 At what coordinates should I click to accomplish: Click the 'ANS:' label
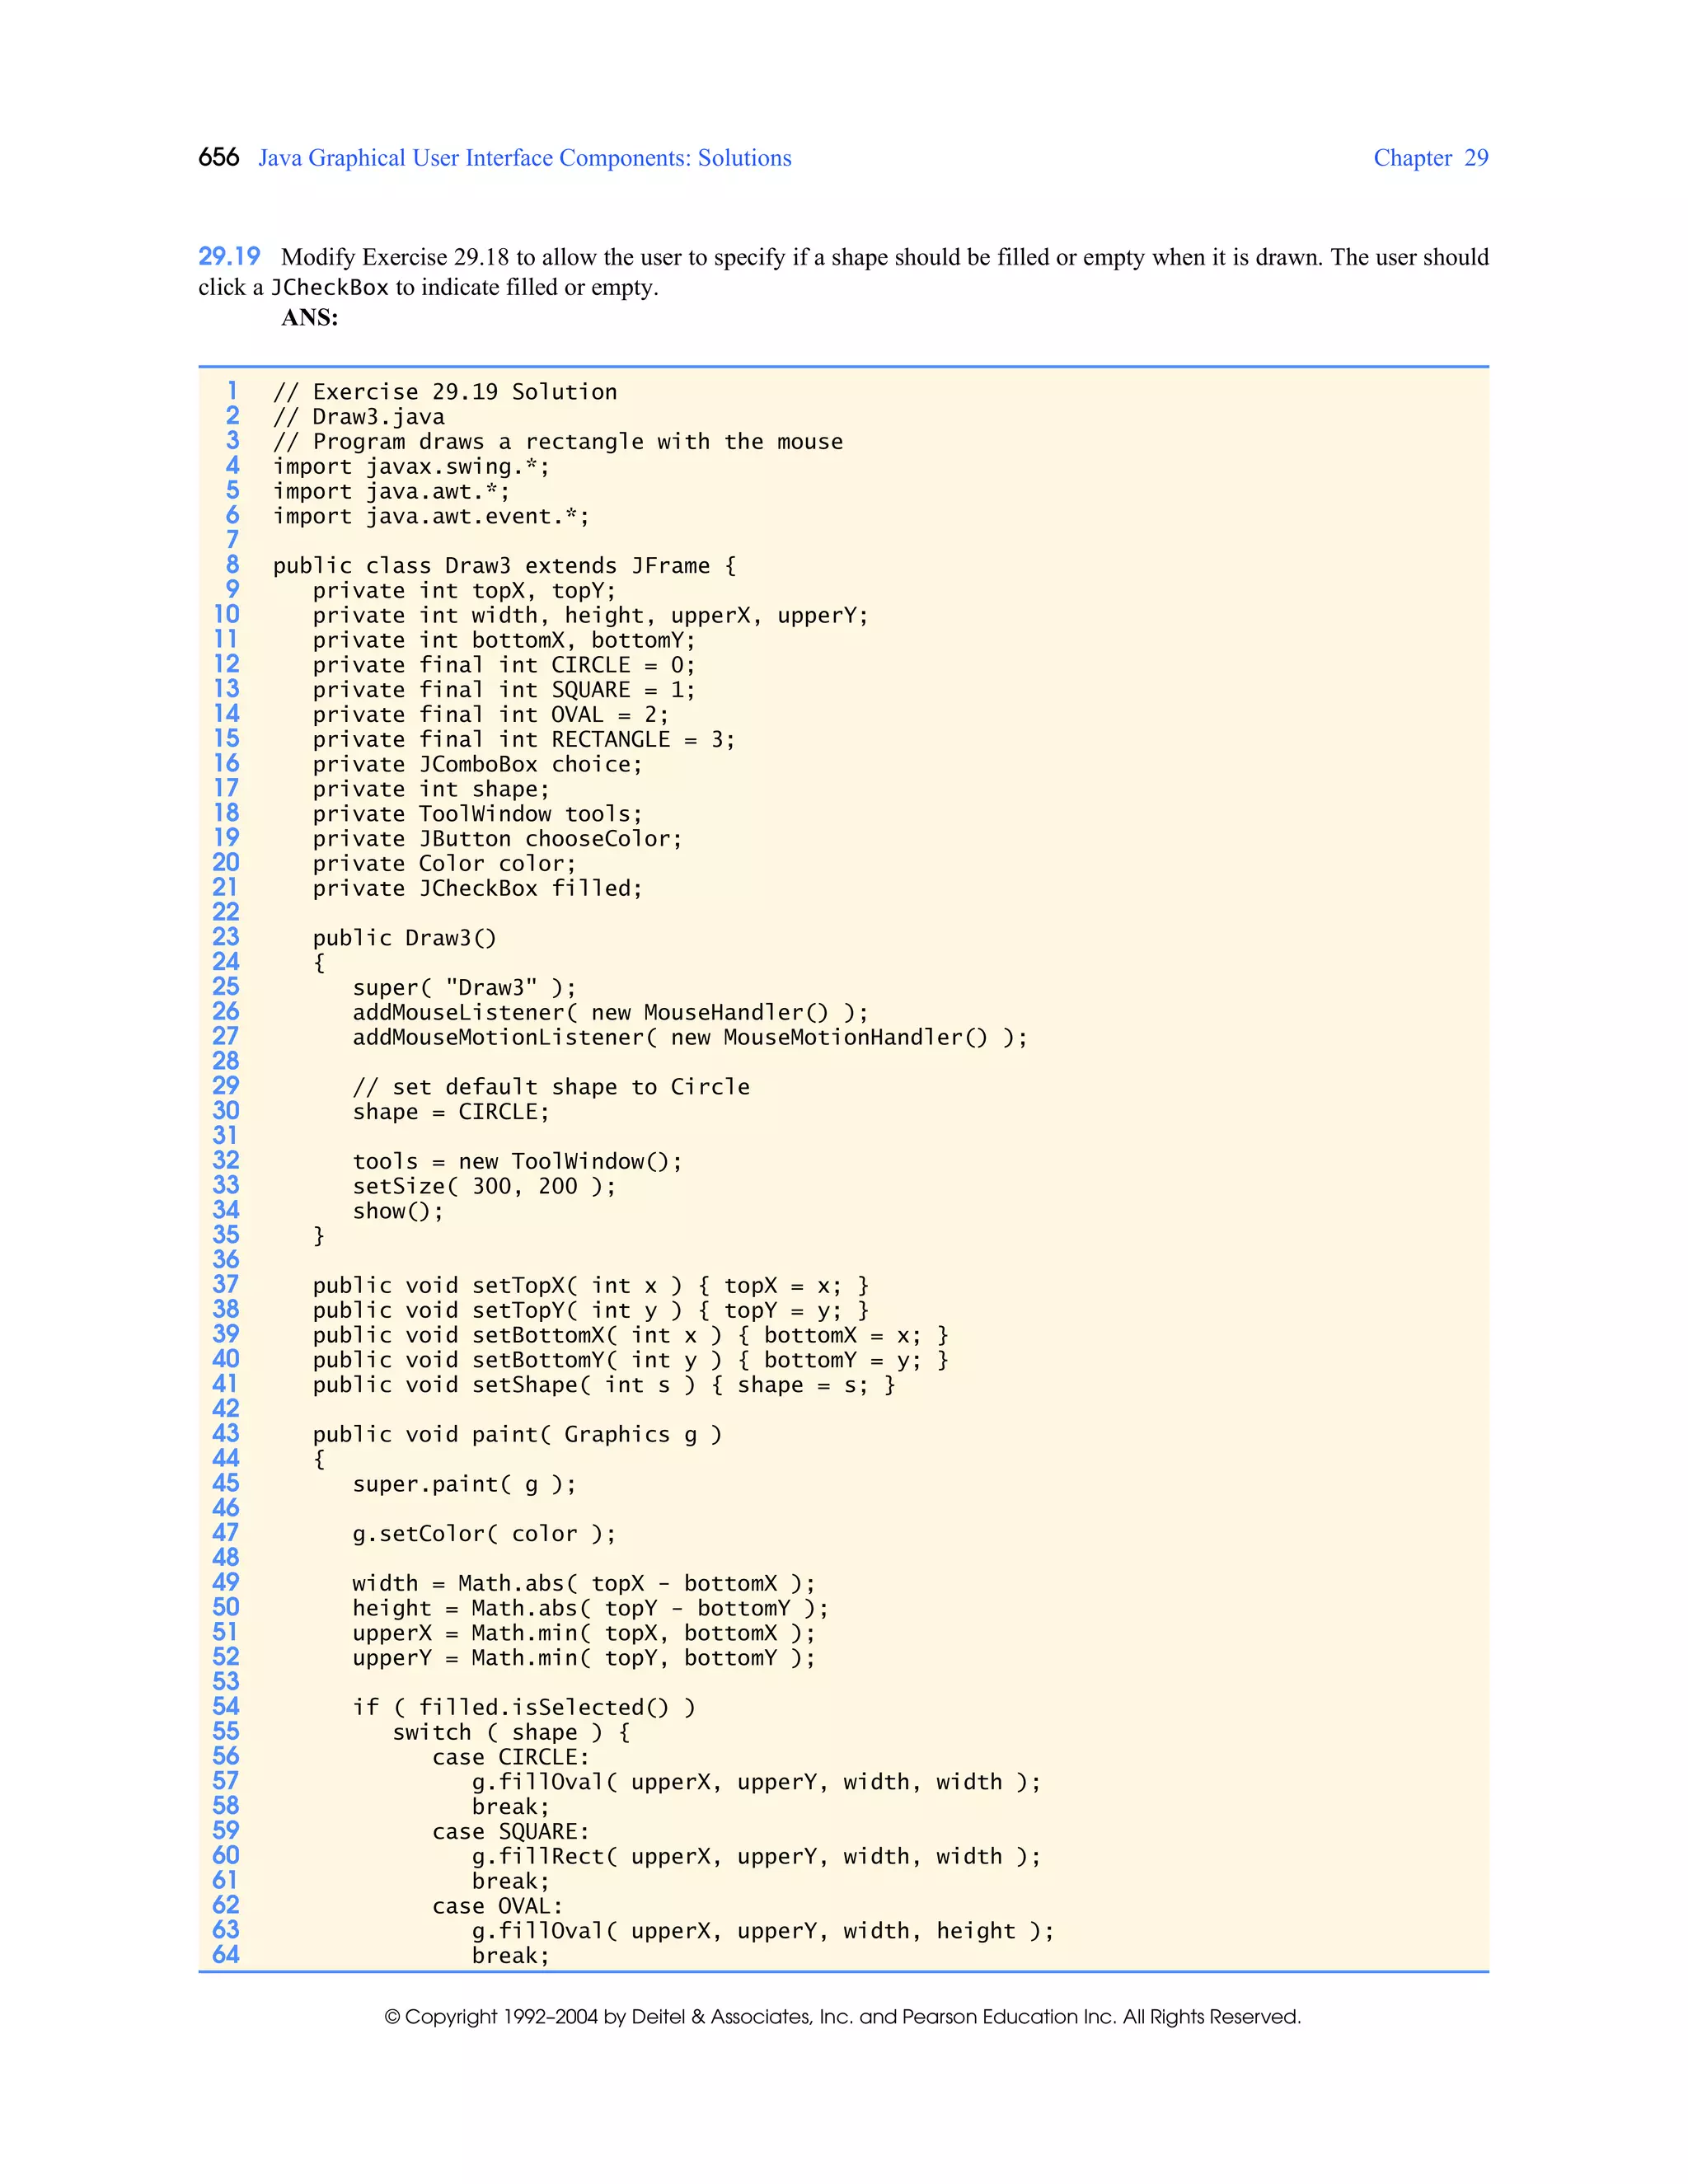310,318
